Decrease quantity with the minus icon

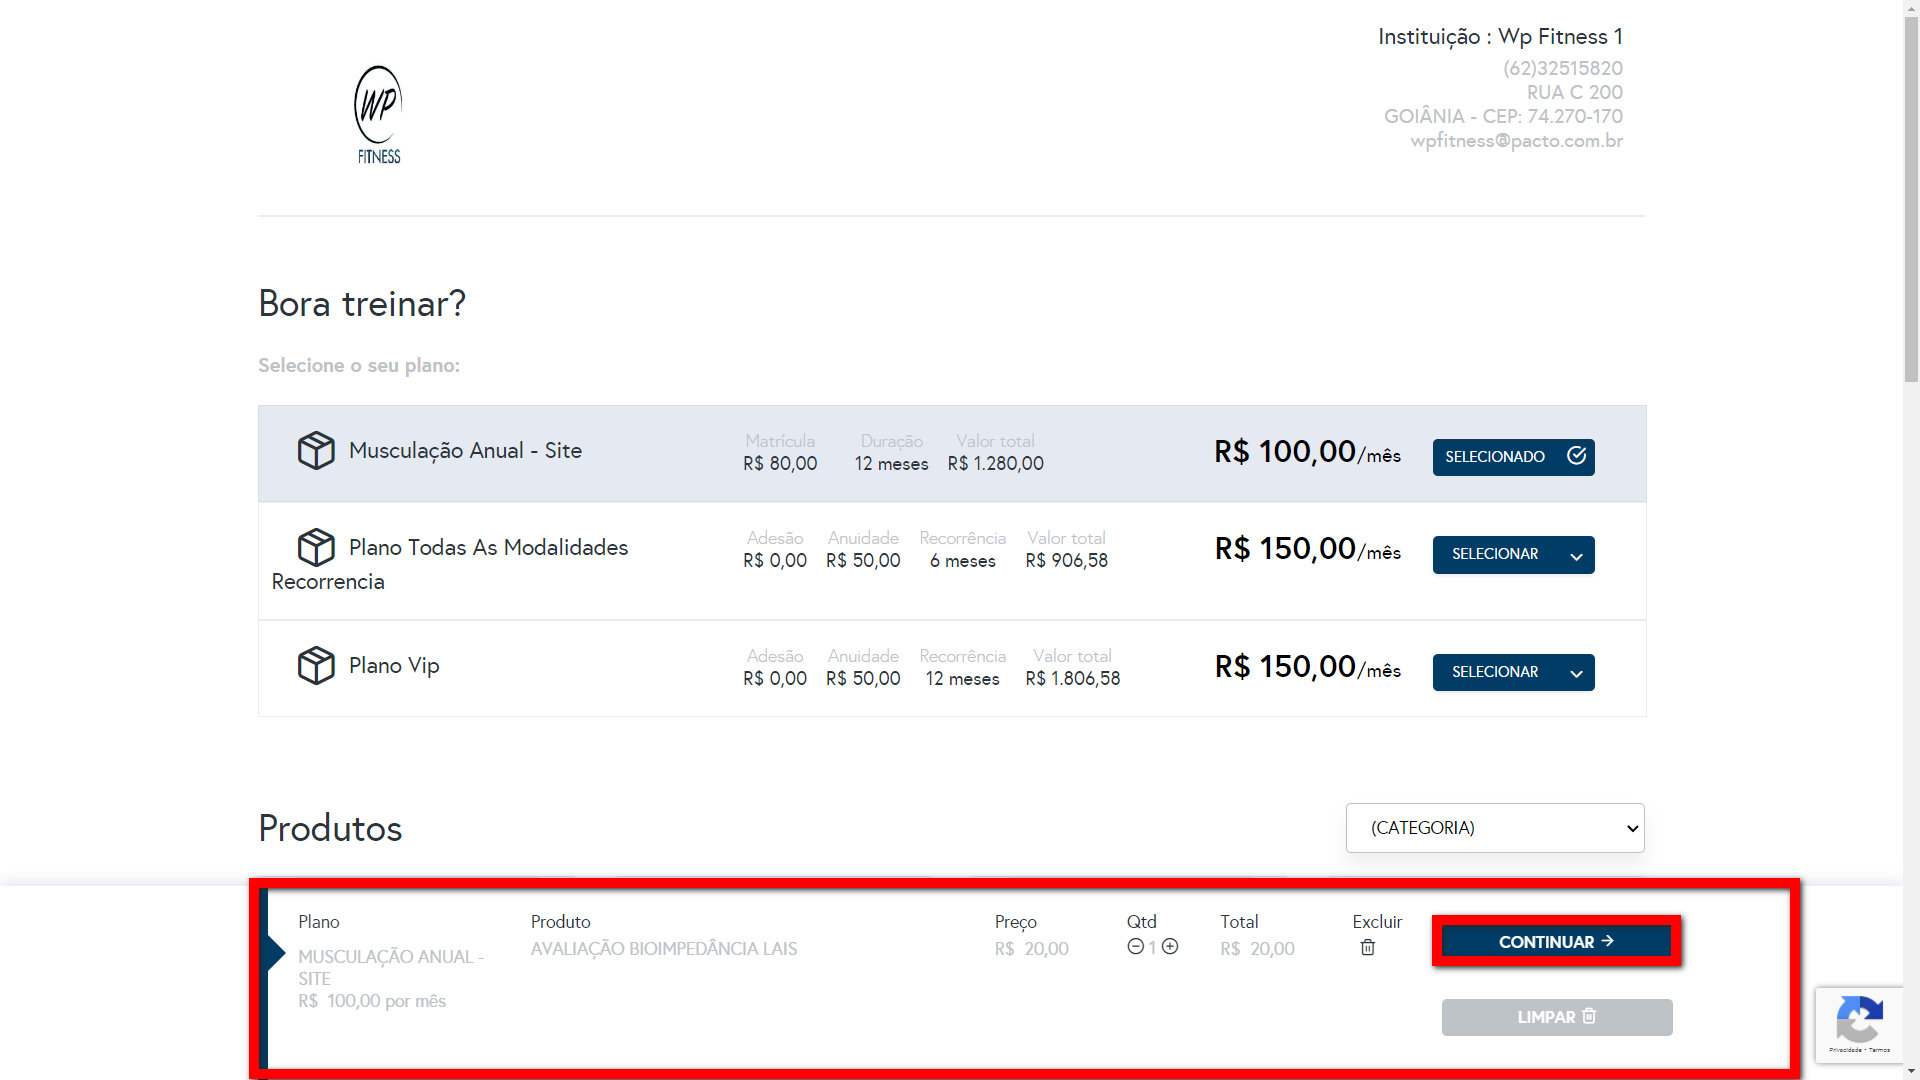pos(1135,947)
